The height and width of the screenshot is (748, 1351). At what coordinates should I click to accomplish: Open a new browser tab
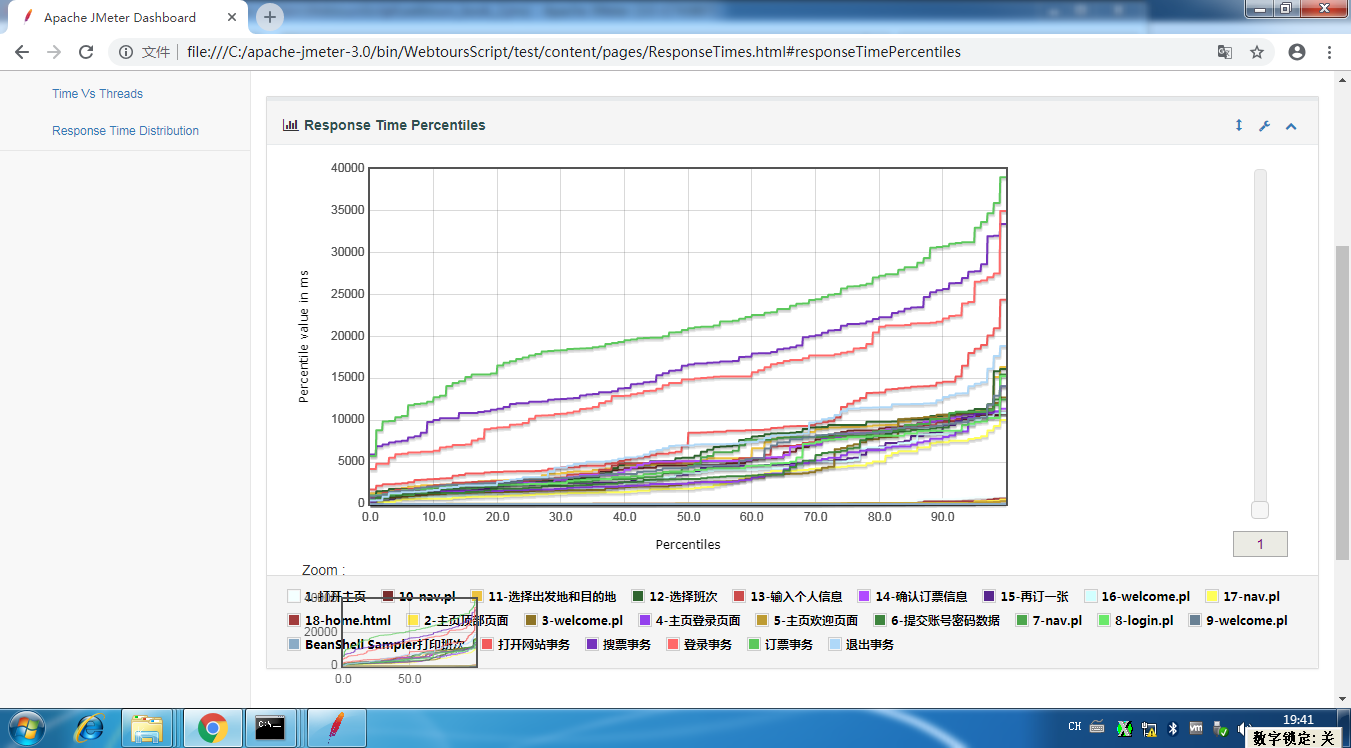[x=270, y=17]
